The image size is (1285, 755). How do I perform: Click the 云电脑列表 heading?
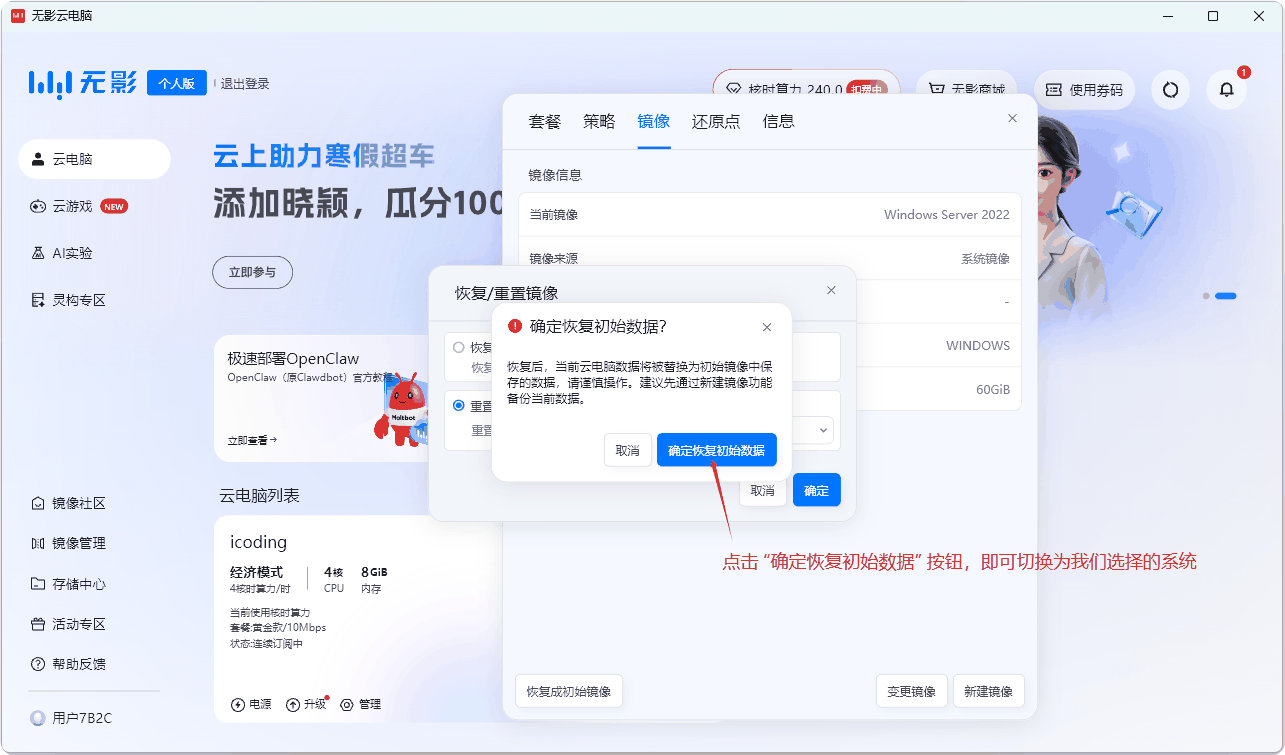[x=259, y=496]
